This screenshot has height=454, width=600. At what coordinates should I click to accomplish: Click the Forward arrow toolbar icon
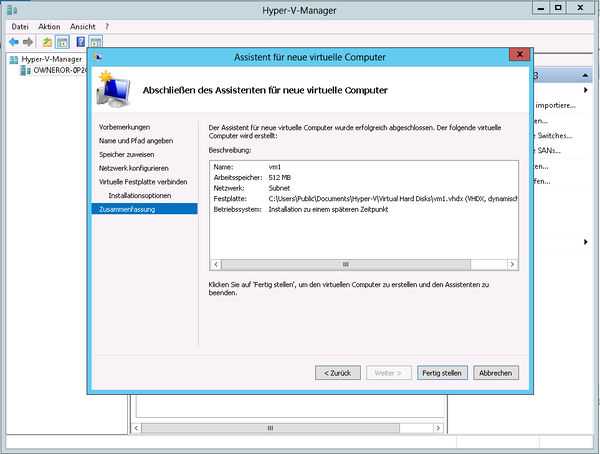[28, 42]
